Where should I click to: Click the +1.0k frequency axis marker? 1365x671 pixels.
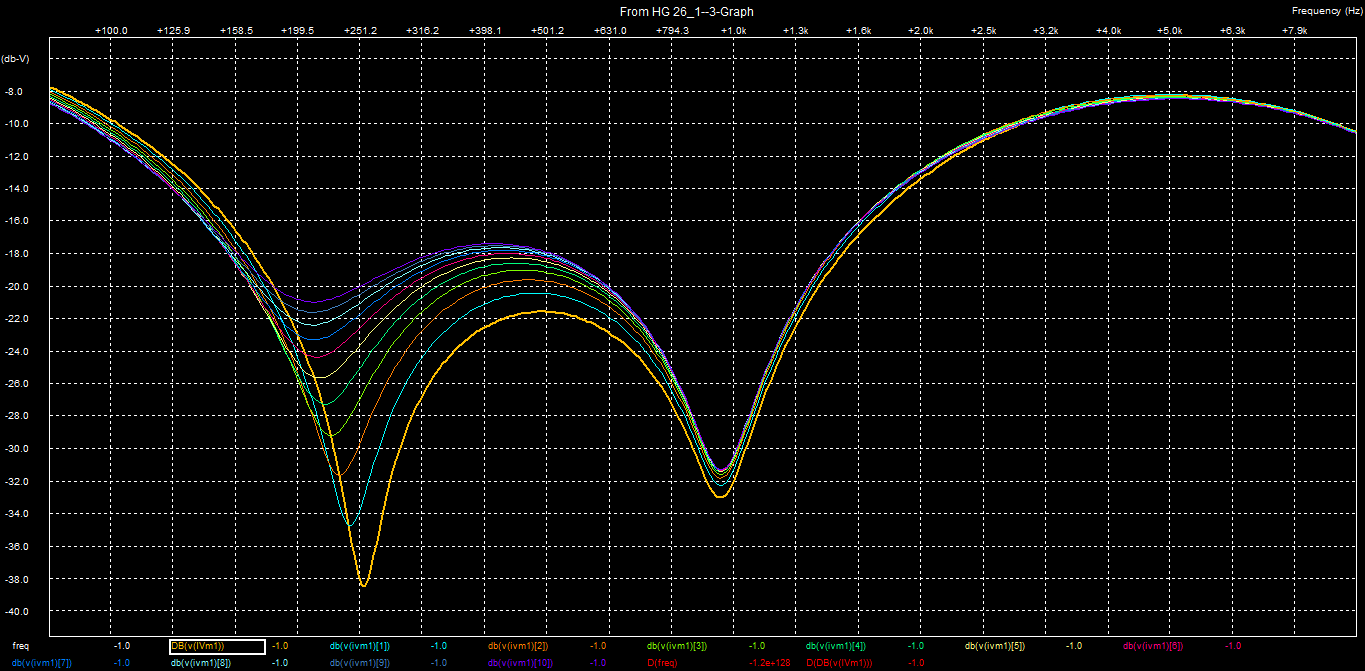point(733,31)
